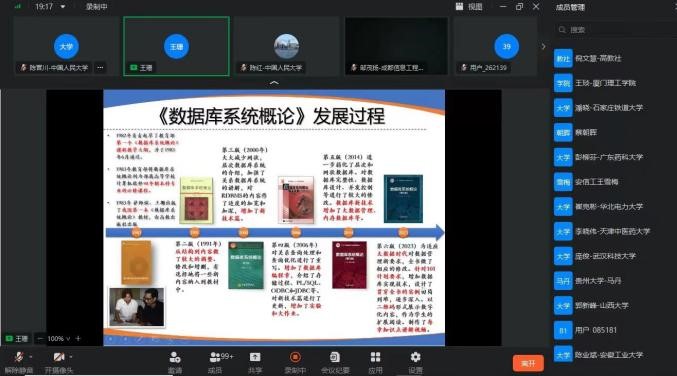The width and height of the screenshot is (677, 376).
Task: Select the user 39 participant tile
Action: point(496,46)
